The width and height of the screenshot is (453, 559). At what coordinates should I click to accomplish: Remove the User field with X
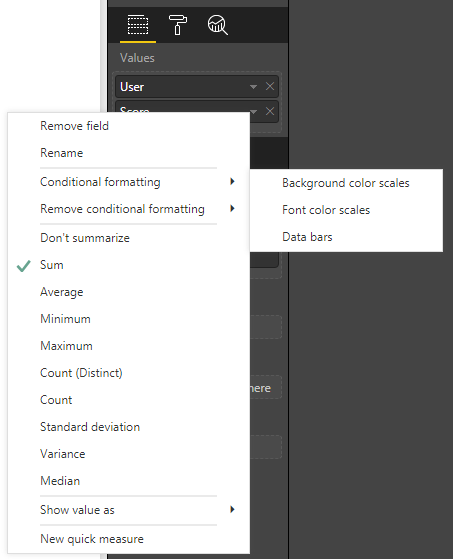click(270, 86)
